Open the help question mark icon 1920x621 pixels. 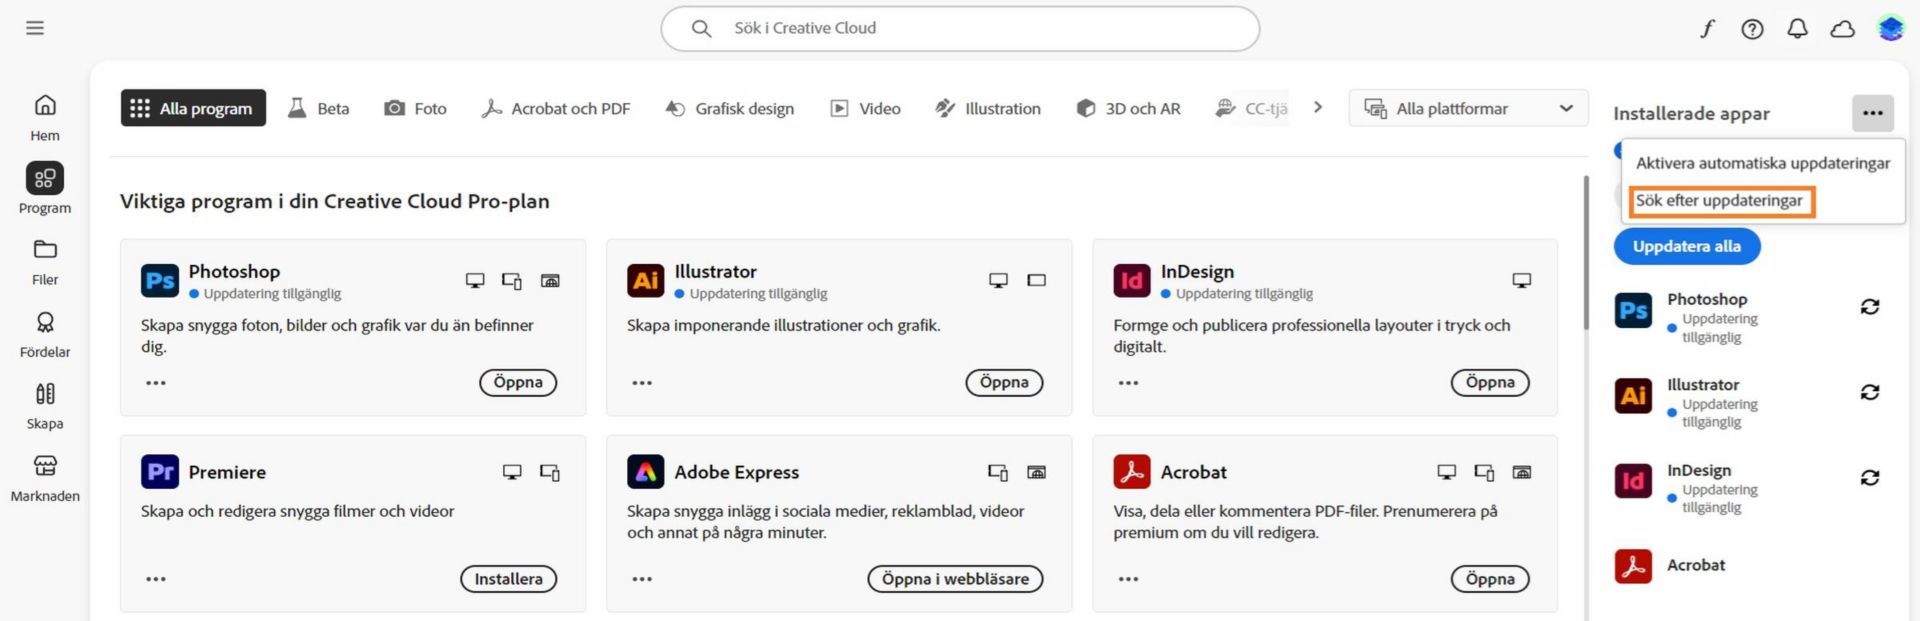tap(1752, 29)
